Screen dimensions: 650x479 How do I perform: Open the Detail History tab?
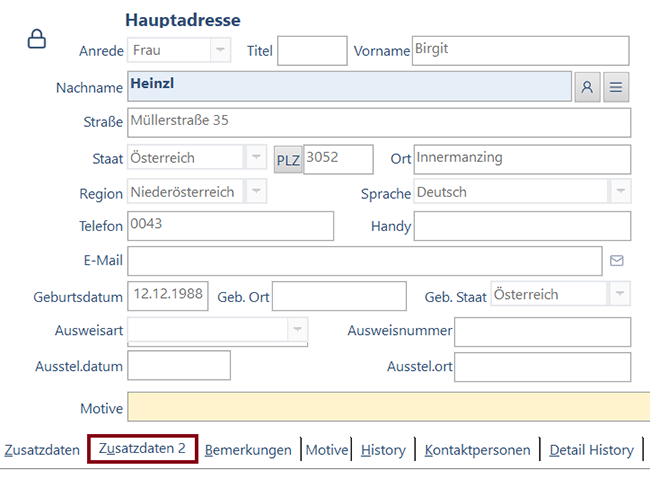click(x=591, y=450)
